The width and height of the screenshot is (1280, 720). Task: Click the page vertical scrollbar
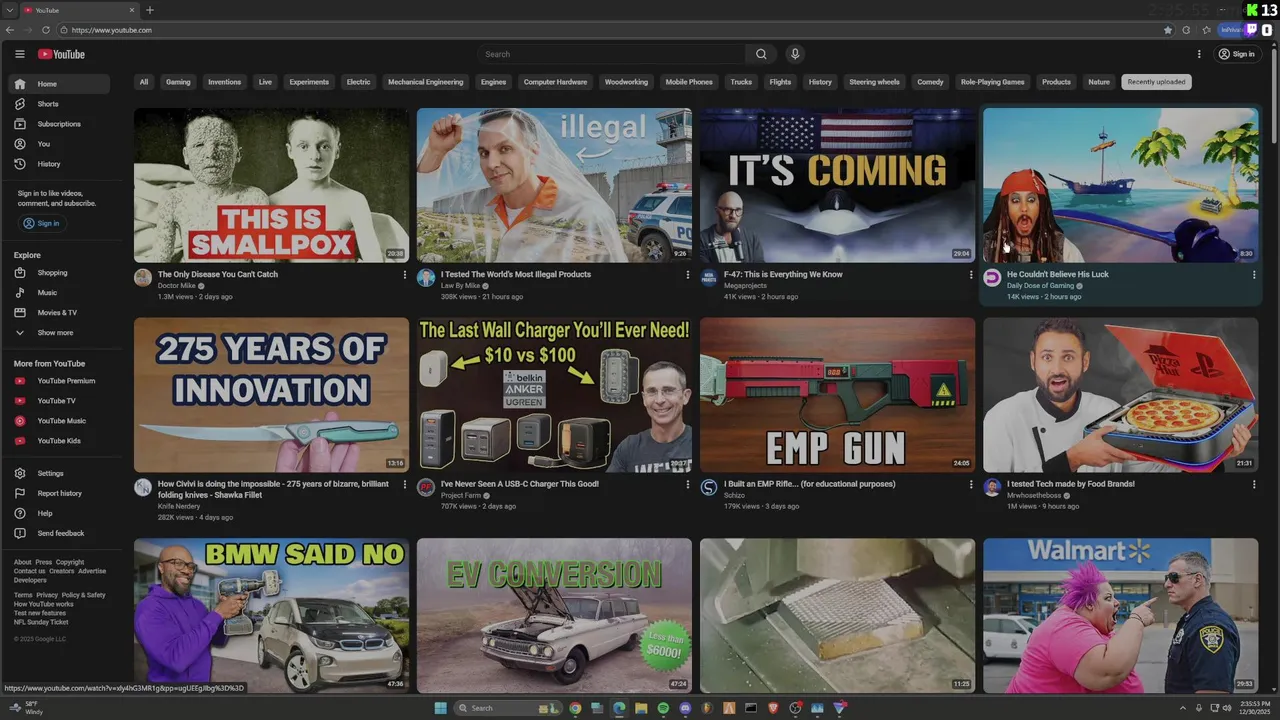(x=1275, y=95)
